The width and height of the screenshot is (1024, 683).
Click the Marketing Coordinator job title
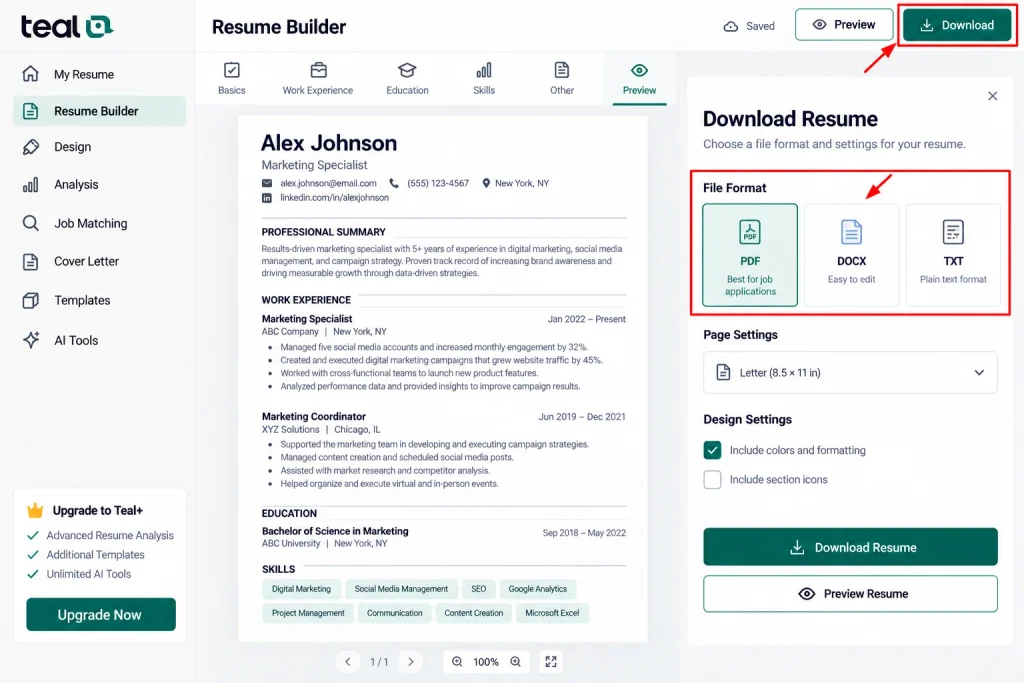coord(313,417)
